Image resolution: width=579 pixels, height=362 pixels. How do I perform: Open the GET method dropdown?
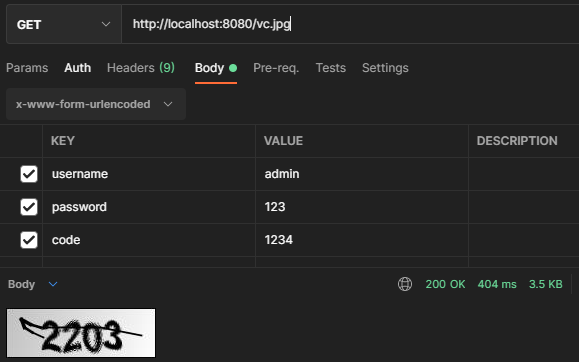[64, 24]
